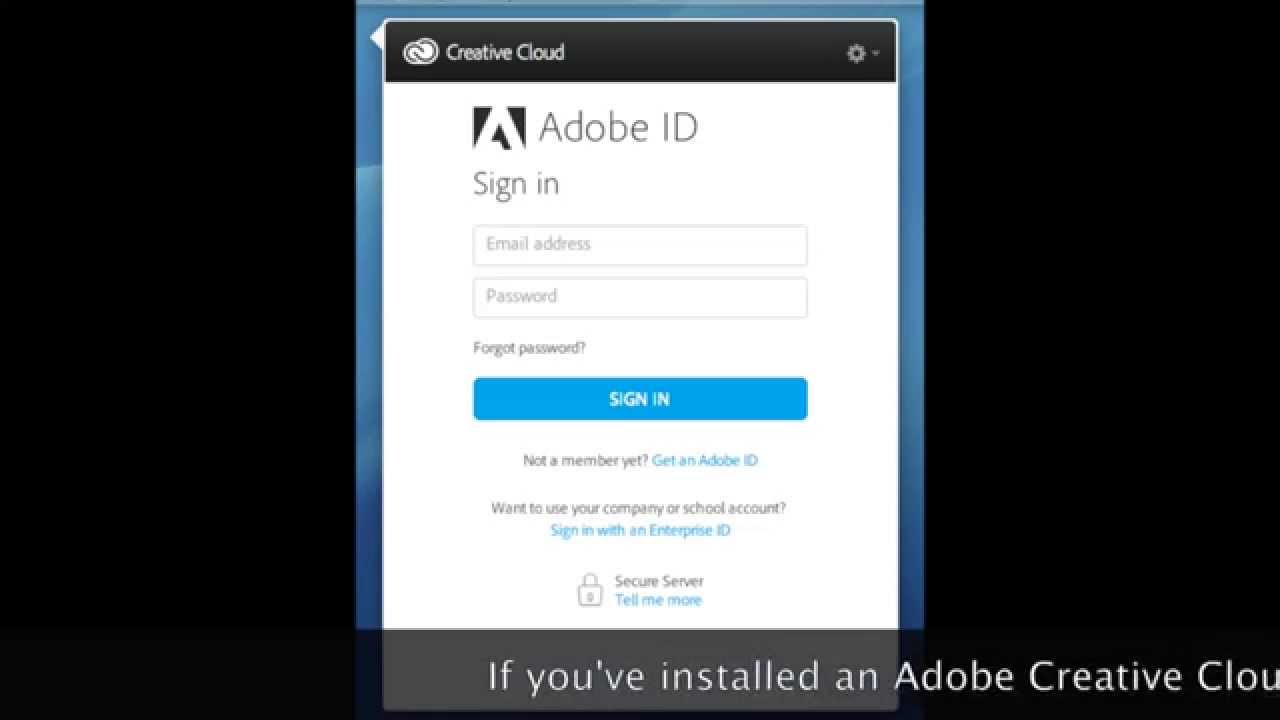Open the gear settings menu
The height and width of the screenshot is (720, 1280).
(x=856, y=53)
